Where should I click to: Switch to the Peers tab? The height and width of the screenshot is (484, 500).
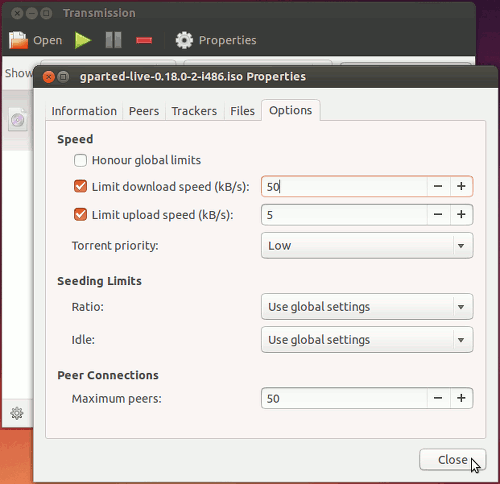[x=144, y=111]
